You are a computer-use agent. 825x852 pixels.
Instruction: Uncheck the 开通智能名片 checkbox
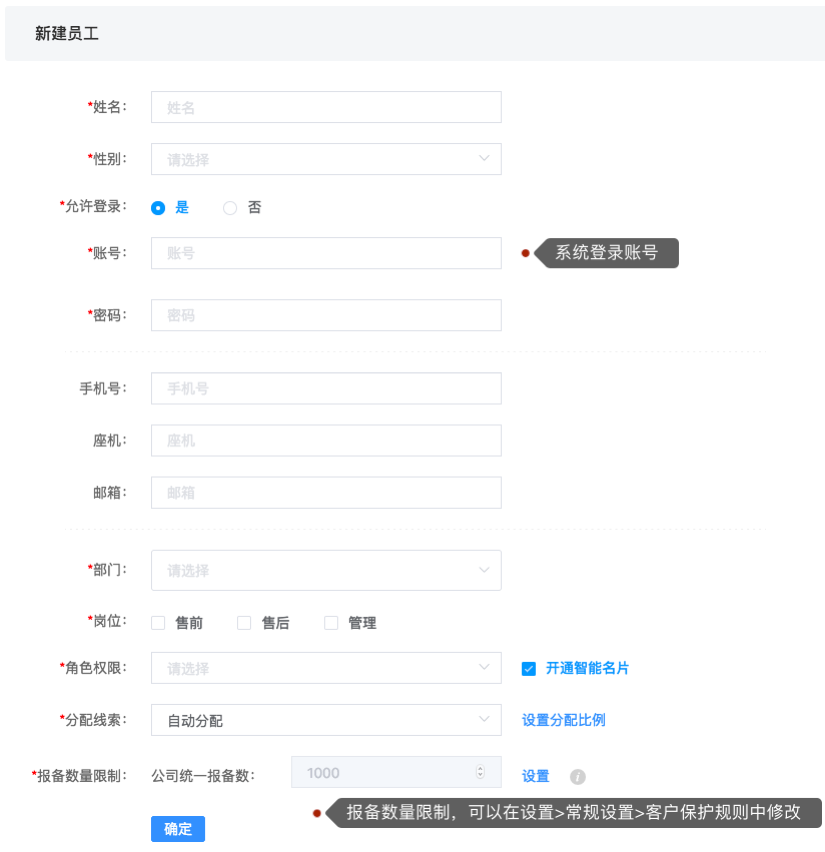(528, 668)
